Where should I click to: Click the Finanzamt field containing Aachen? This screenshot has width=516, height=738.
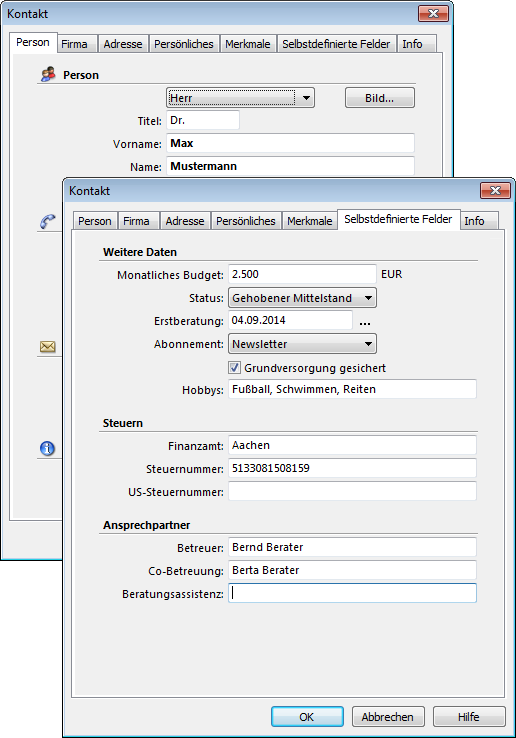pyautogui.click(x=352, y=445)
